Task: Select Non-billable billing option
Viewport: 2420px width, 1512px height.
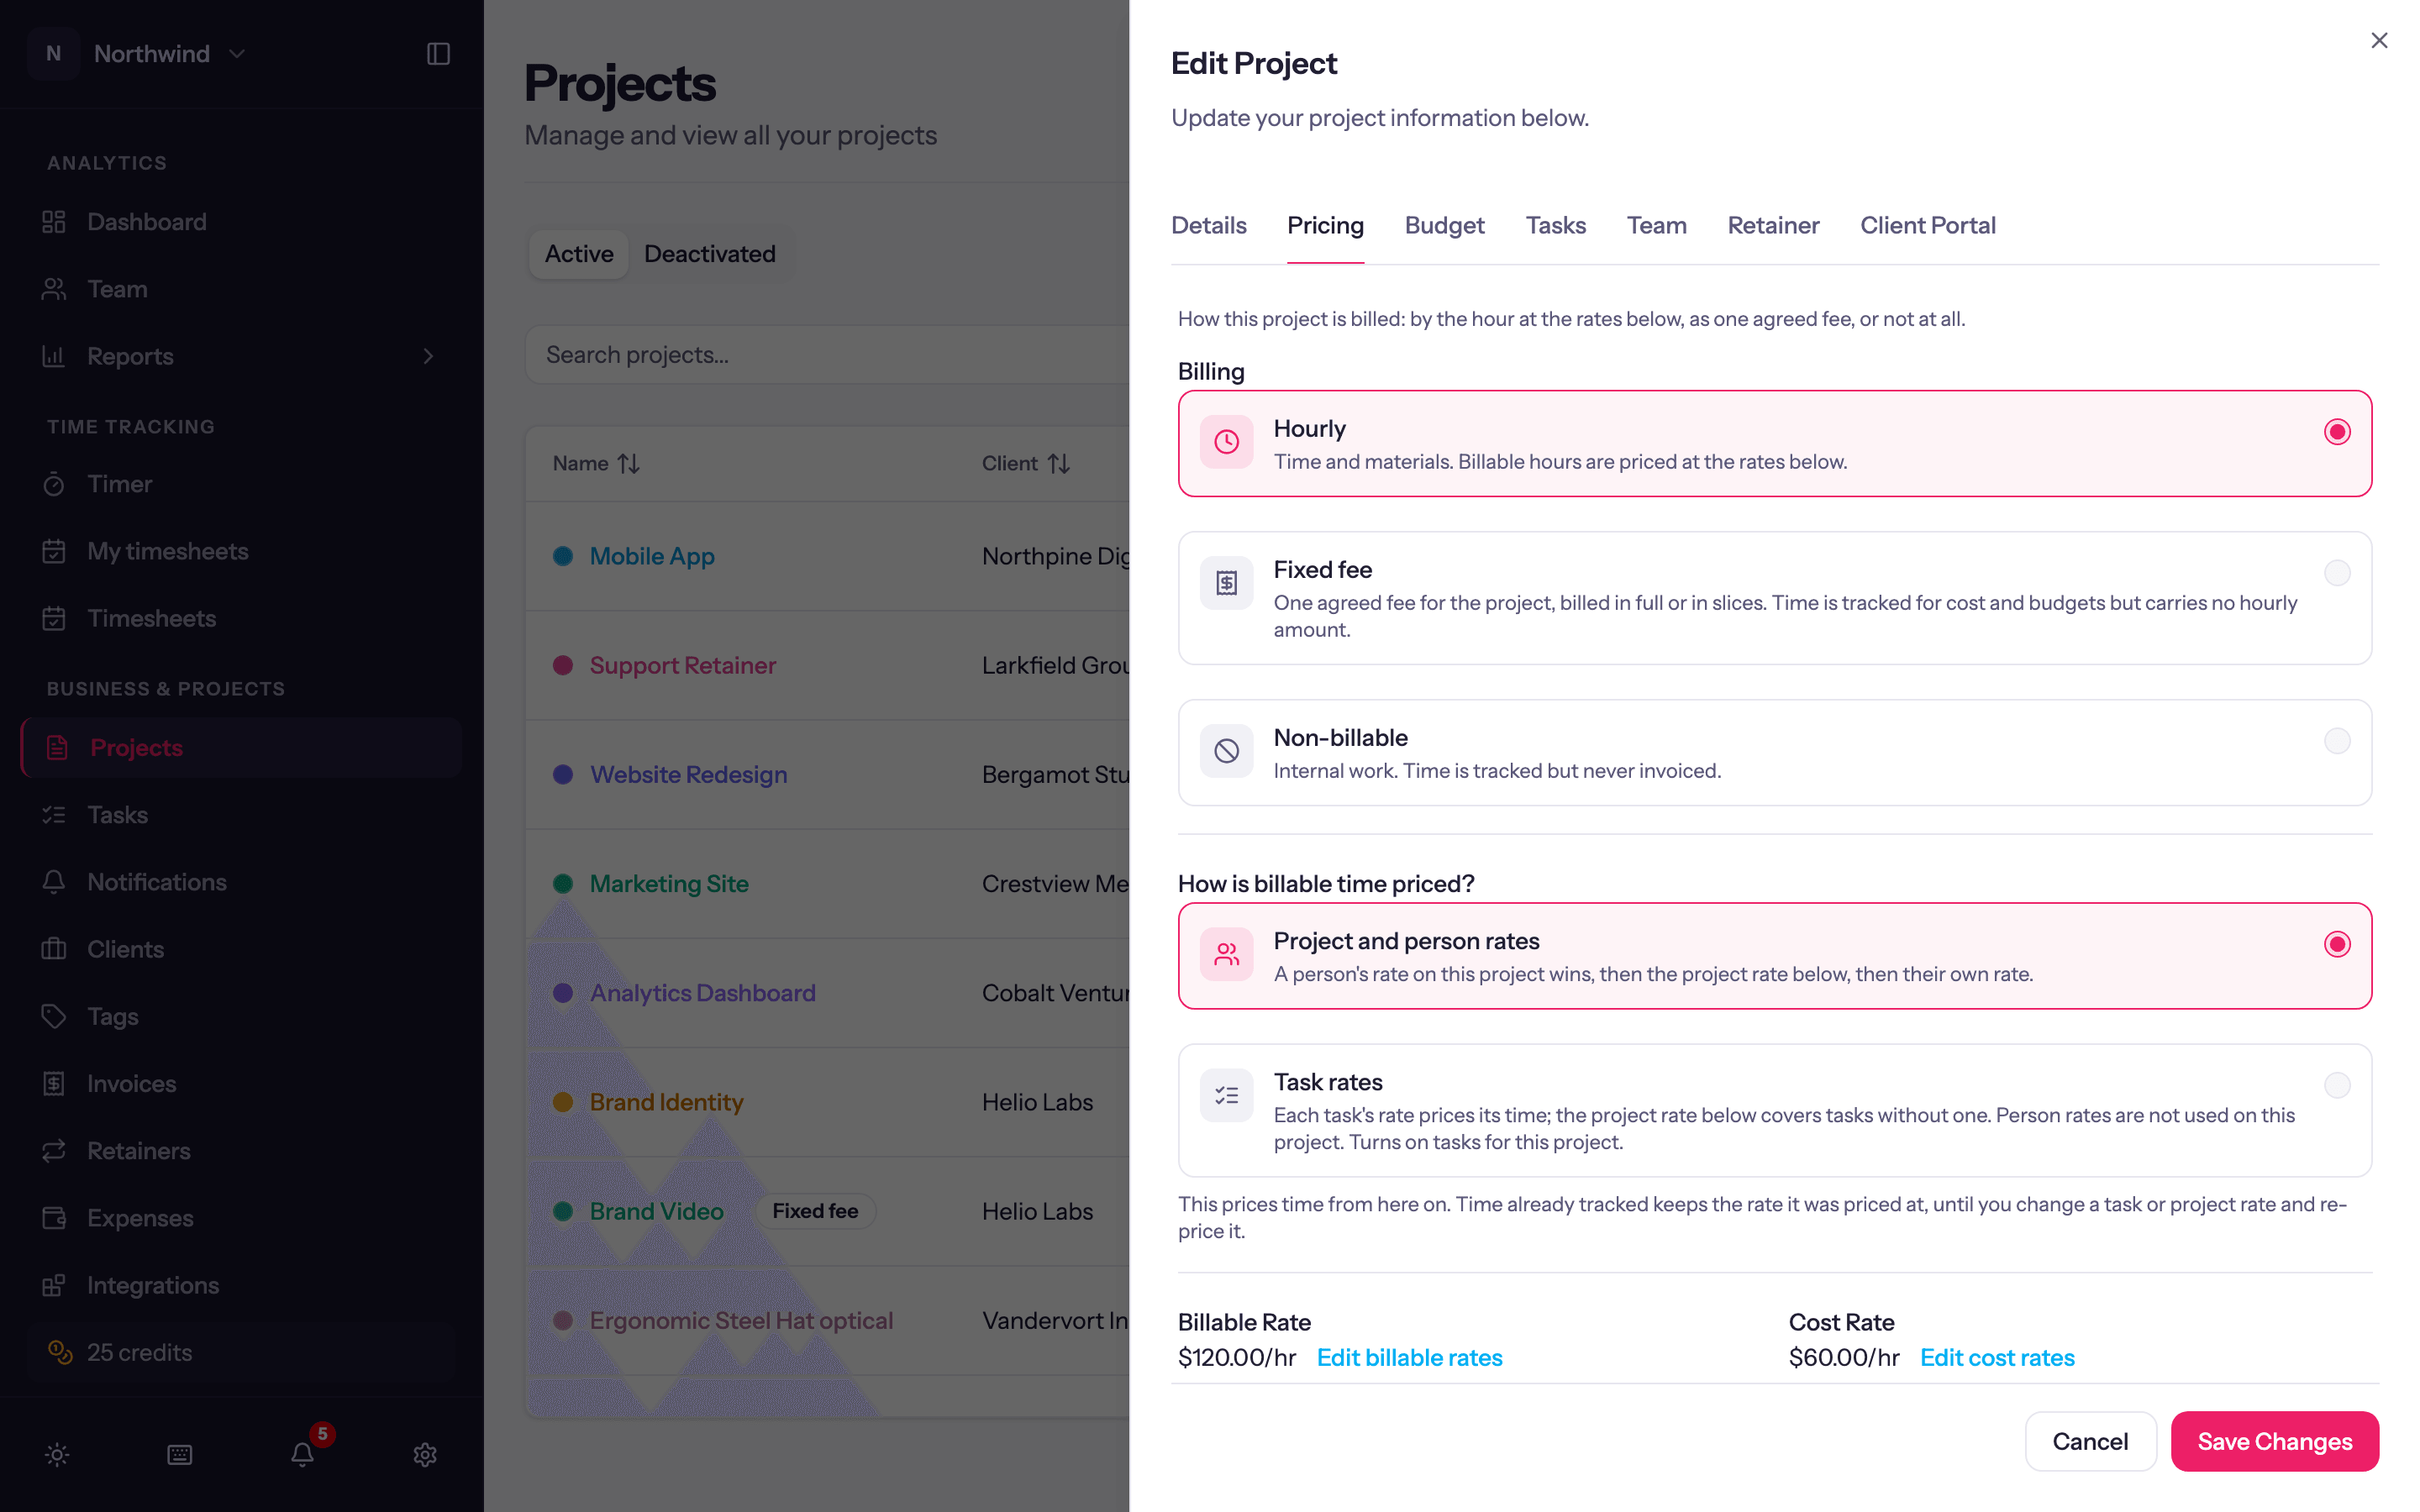Action: (1775, 753)
